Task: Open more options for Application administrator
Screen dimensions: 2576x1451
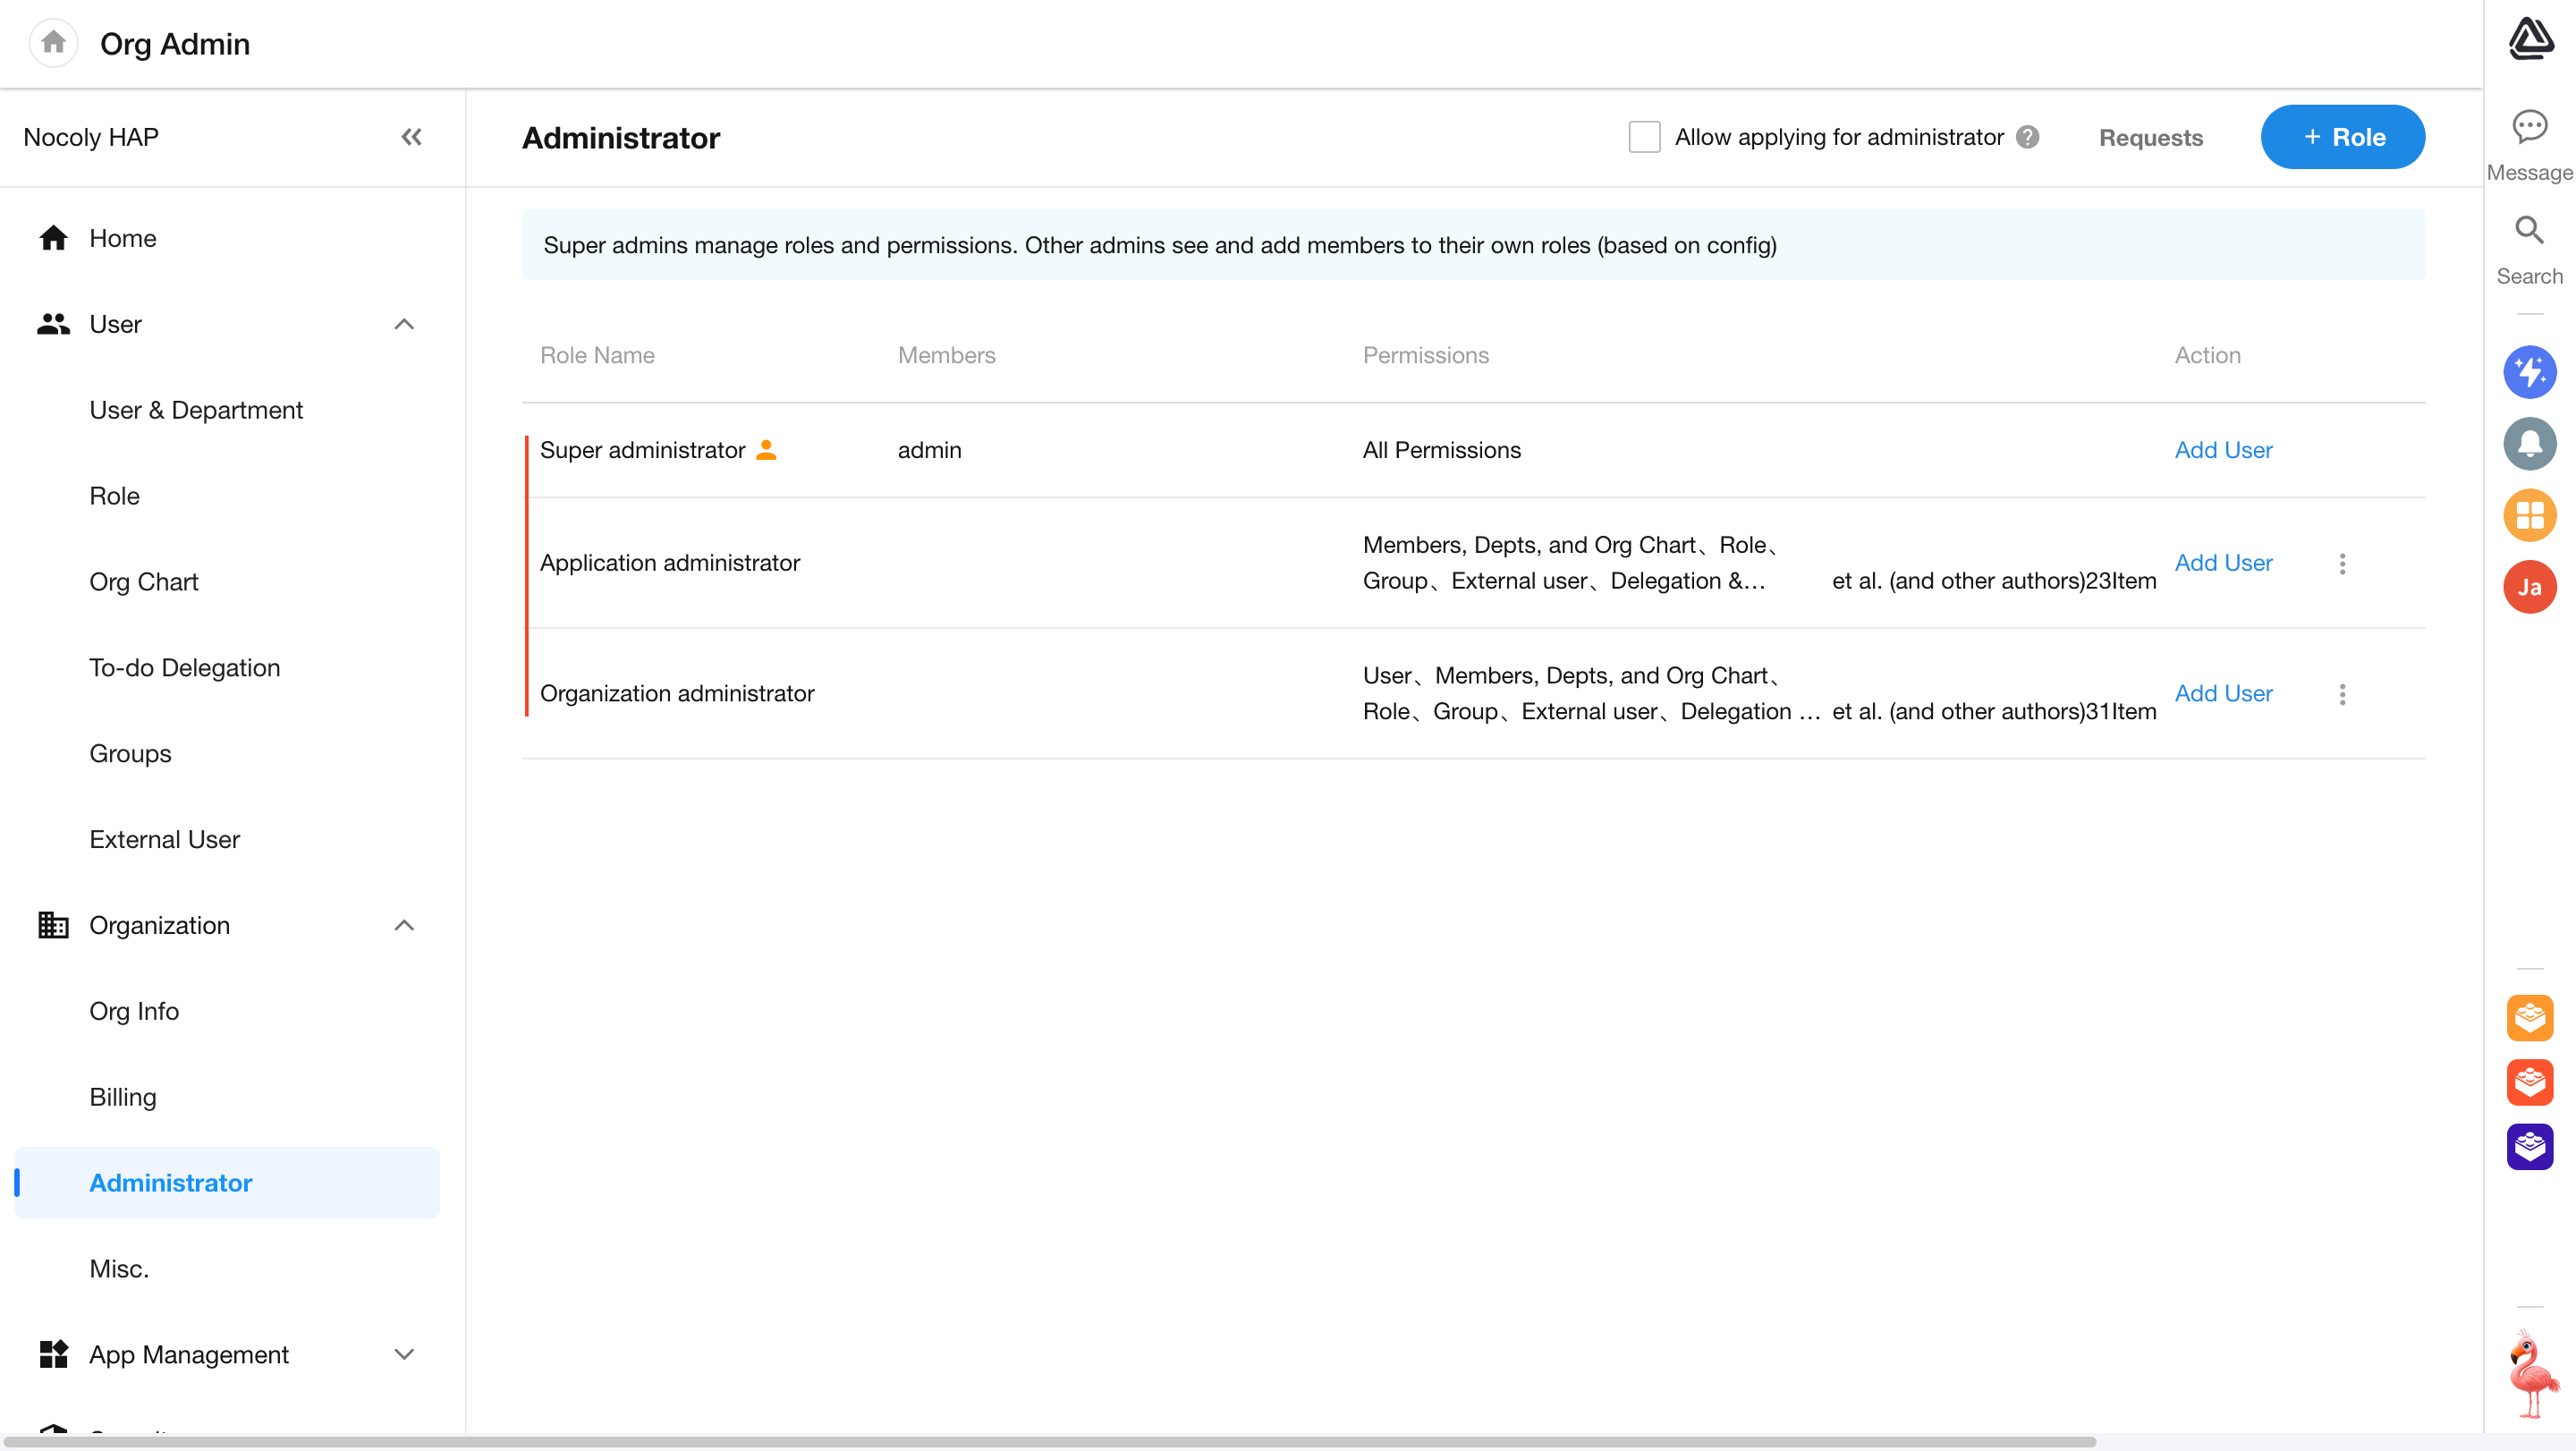Action: [x=2342, y=563]
